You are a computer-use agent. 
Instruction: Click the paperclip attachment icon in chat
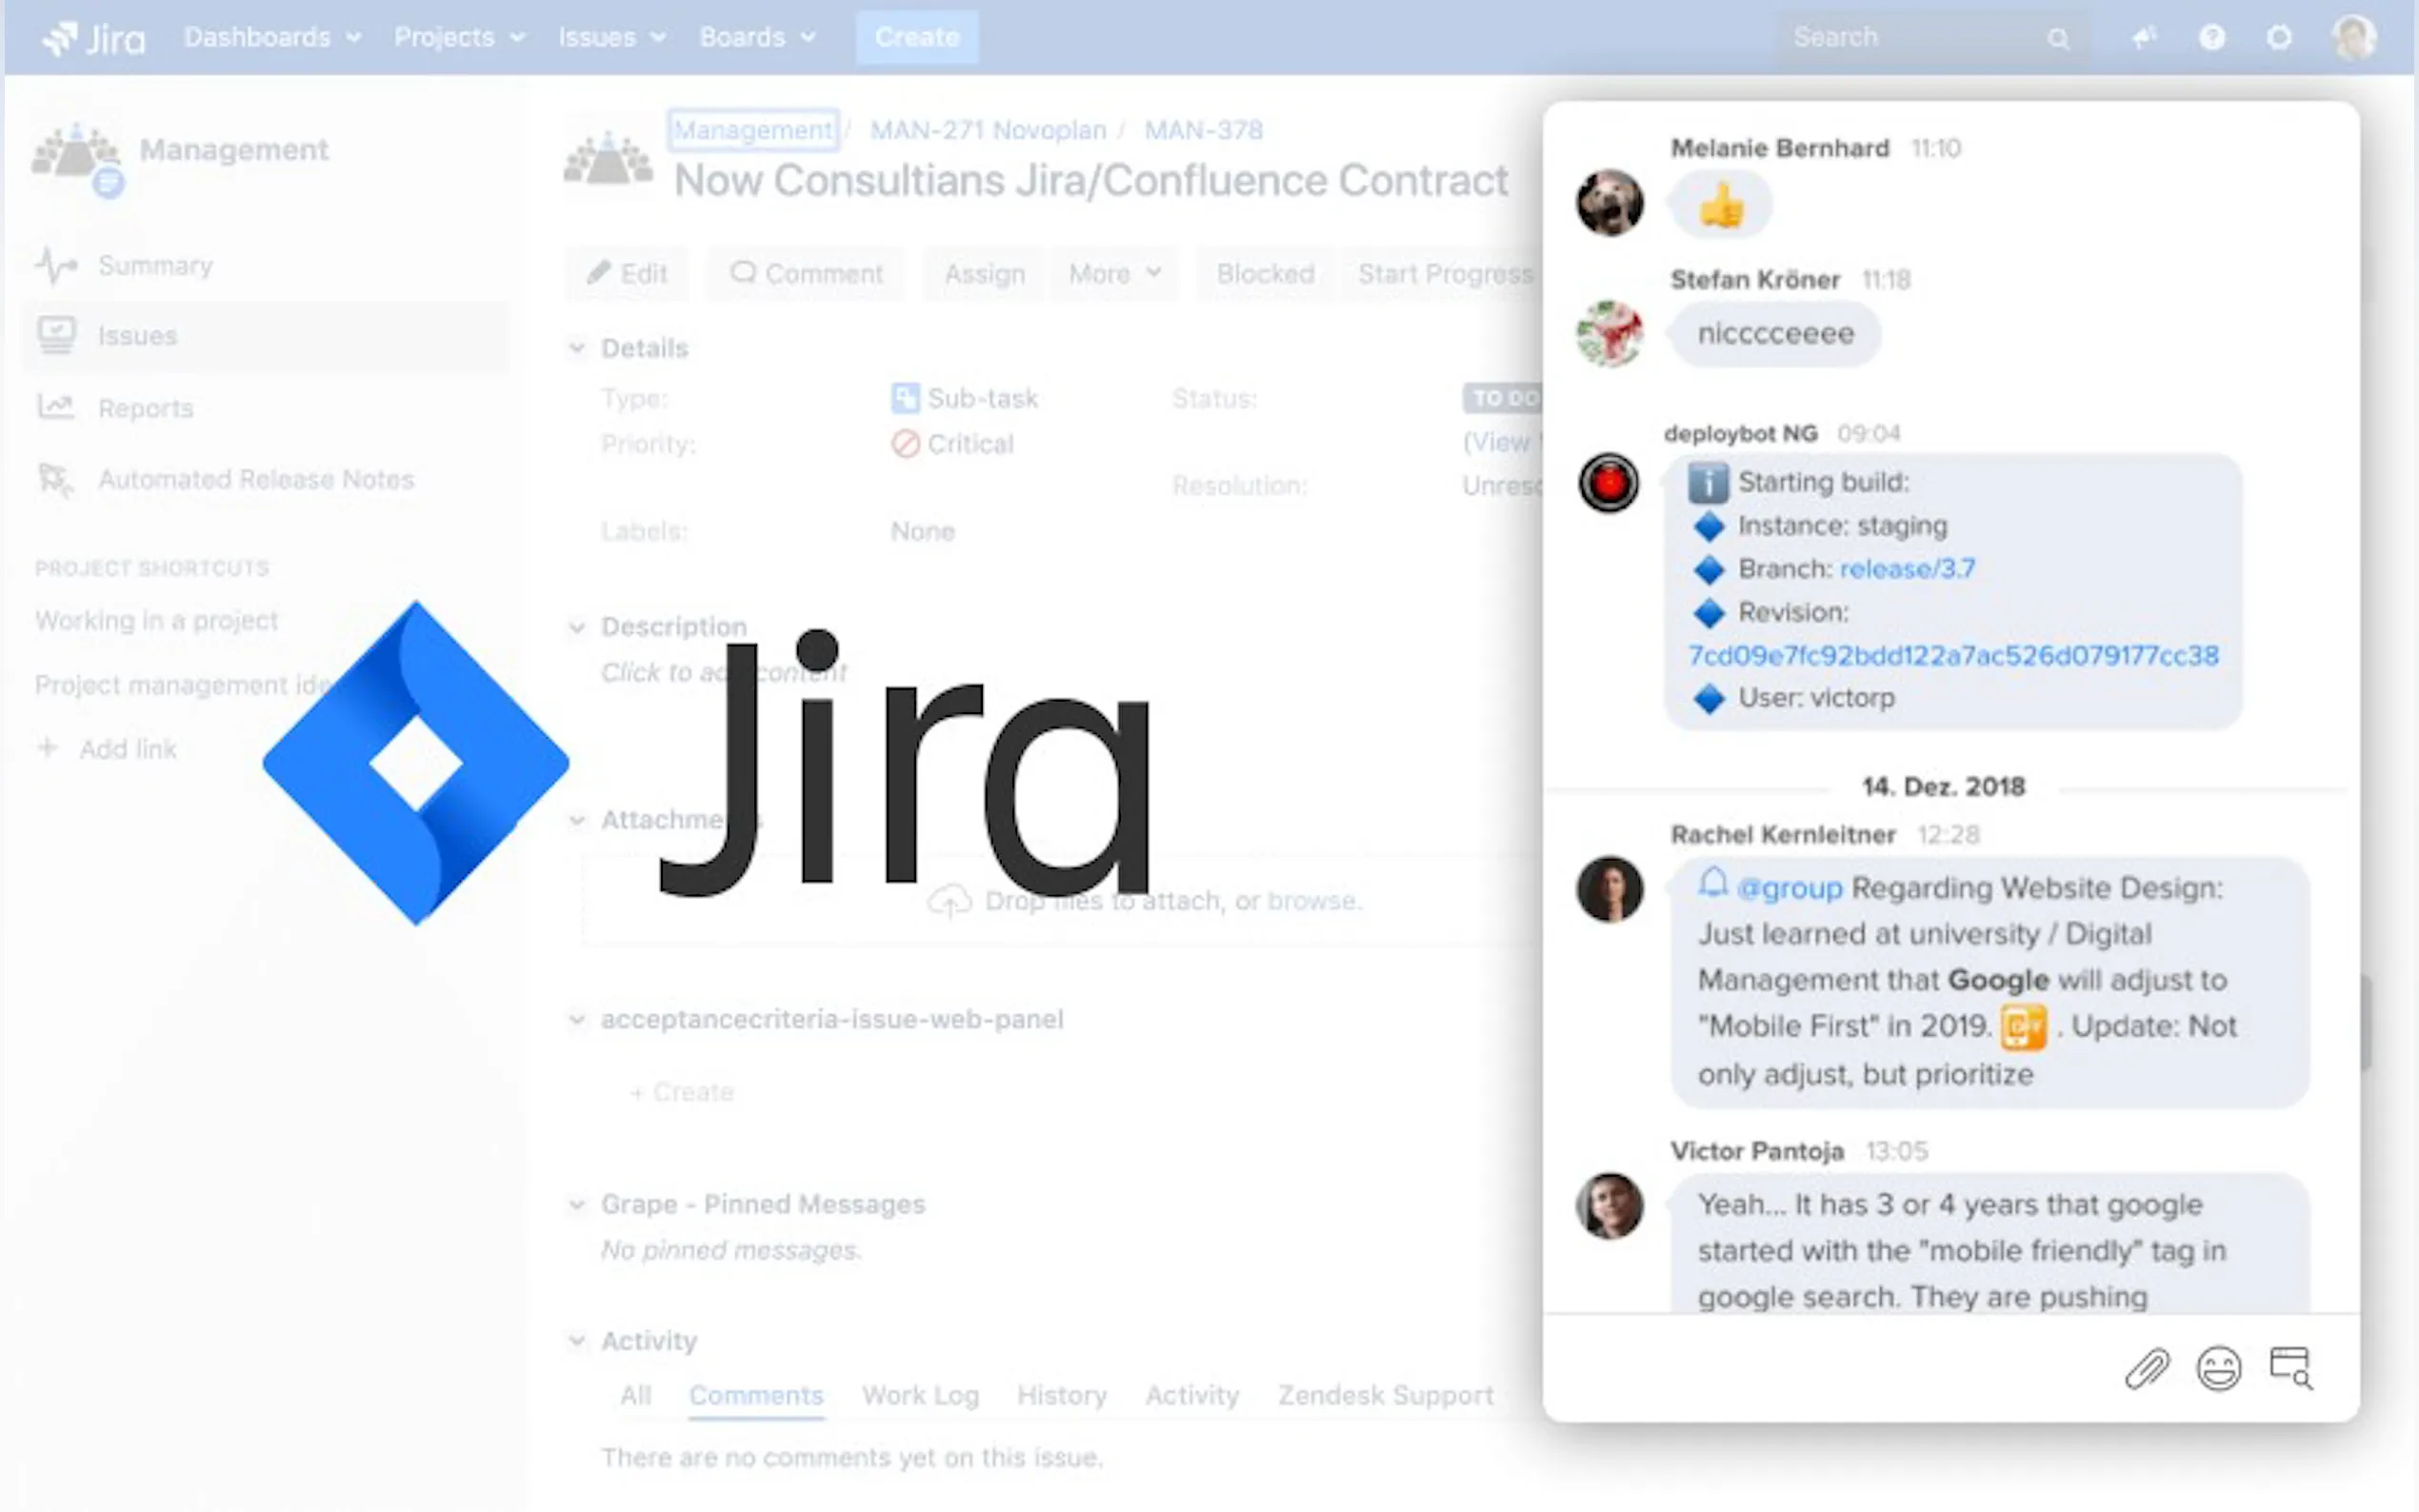(x=2147, y=1368)
